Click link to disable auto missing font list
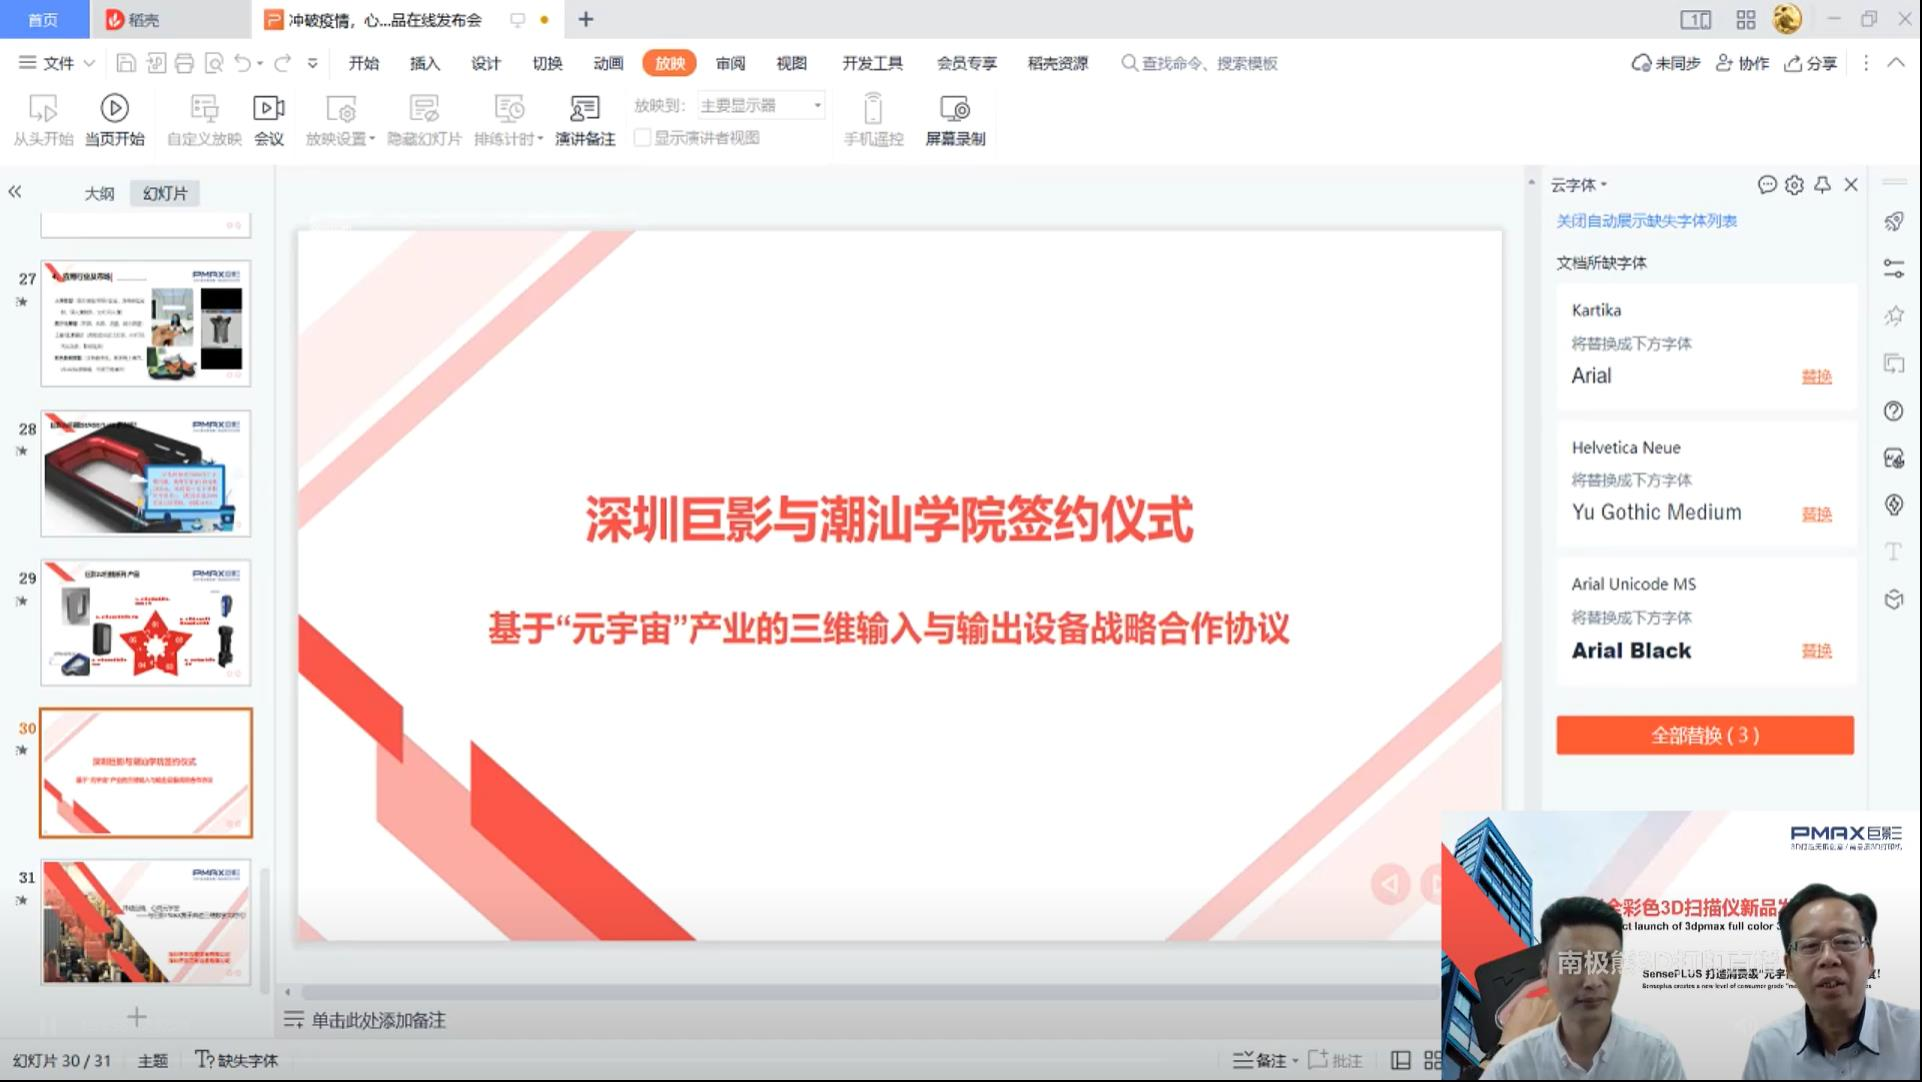 tap(1646, 221)
